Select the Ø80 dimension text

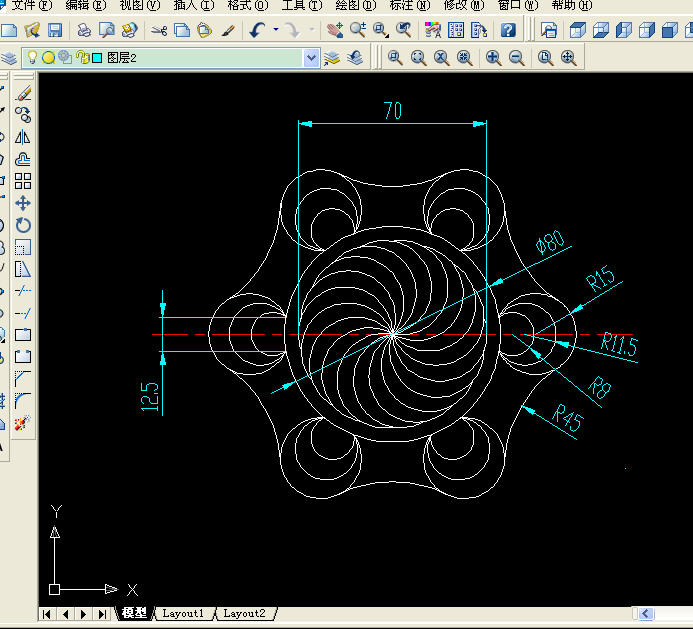[x=549, y=241]
